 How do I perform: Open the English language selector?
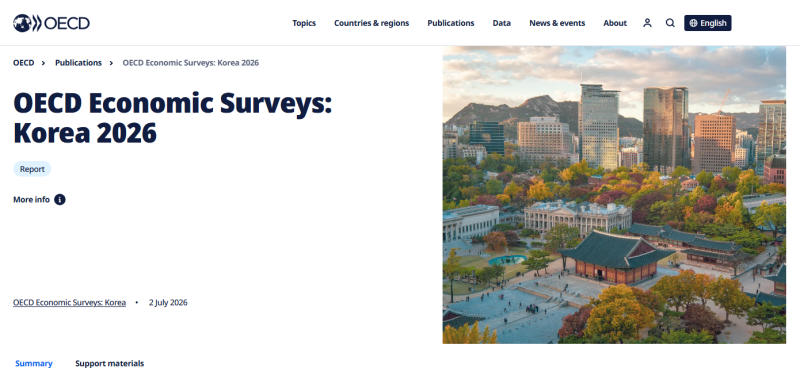708,23
